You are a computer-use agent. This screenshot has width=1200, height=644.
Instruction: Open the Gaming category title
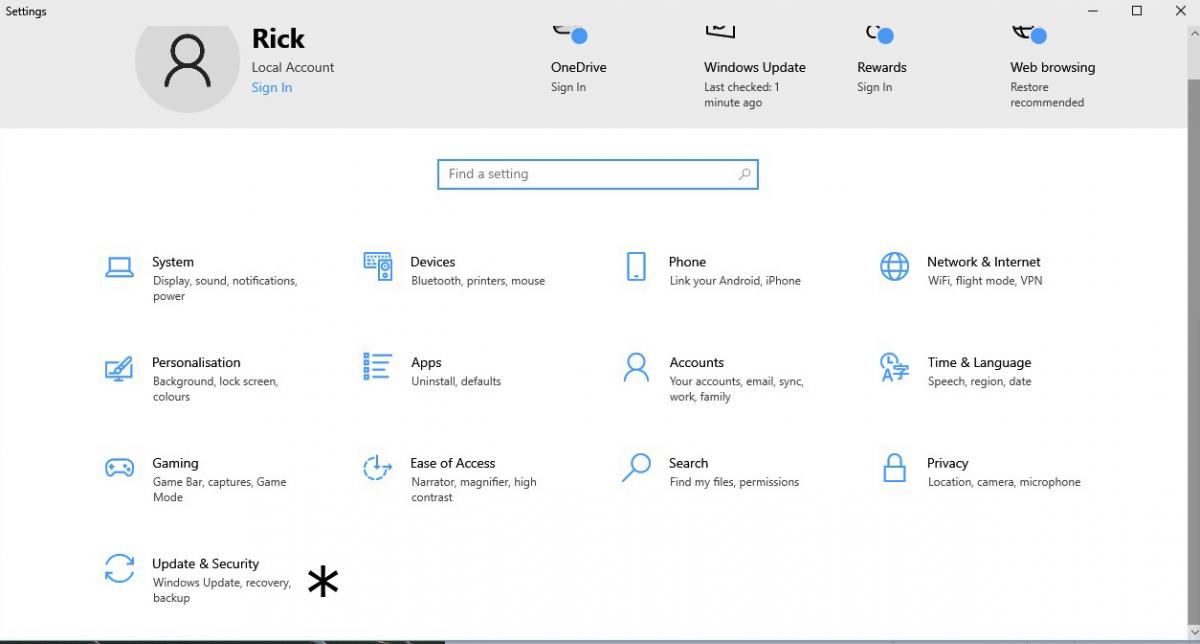[x=175, y=464]
